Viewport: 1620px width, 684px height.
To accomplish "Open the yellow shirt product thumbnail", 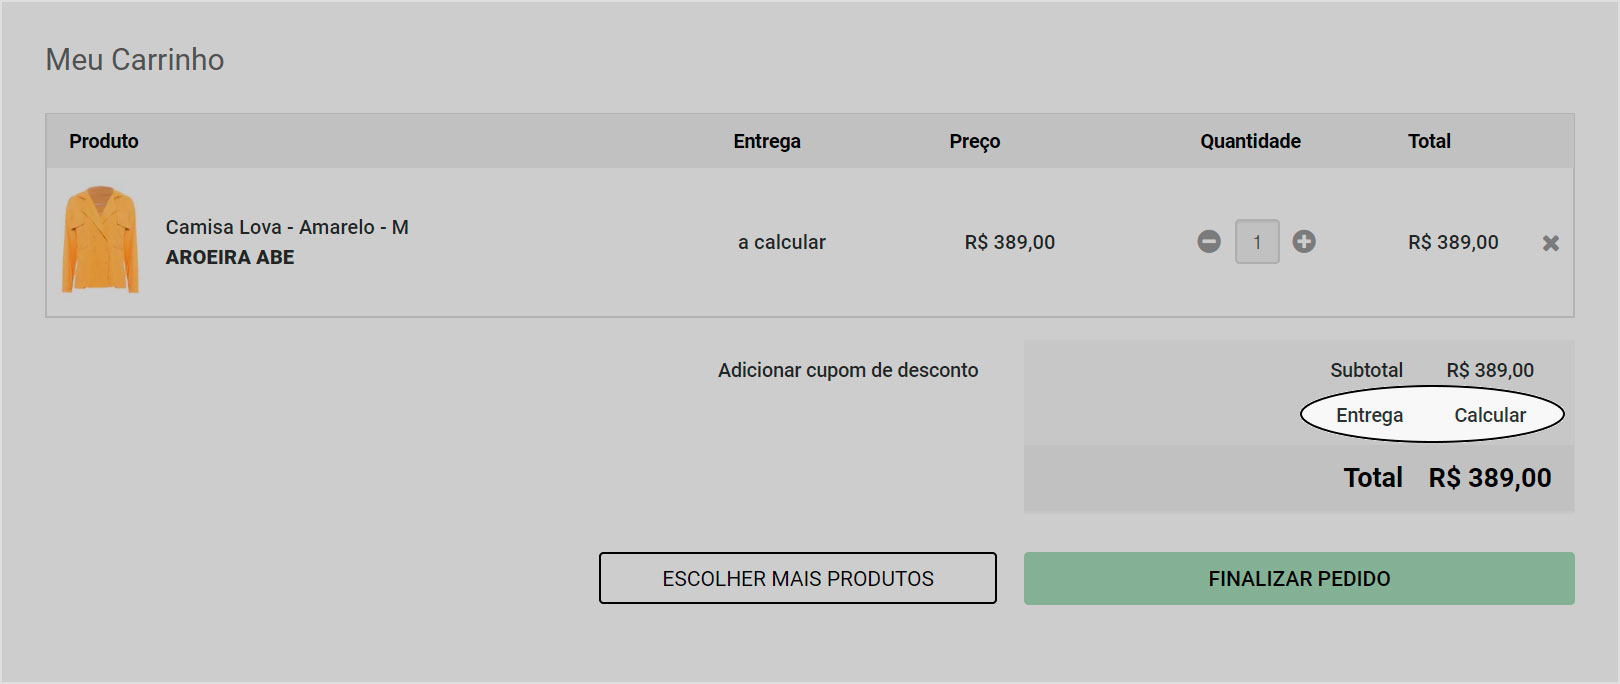I will pos(100,239).
